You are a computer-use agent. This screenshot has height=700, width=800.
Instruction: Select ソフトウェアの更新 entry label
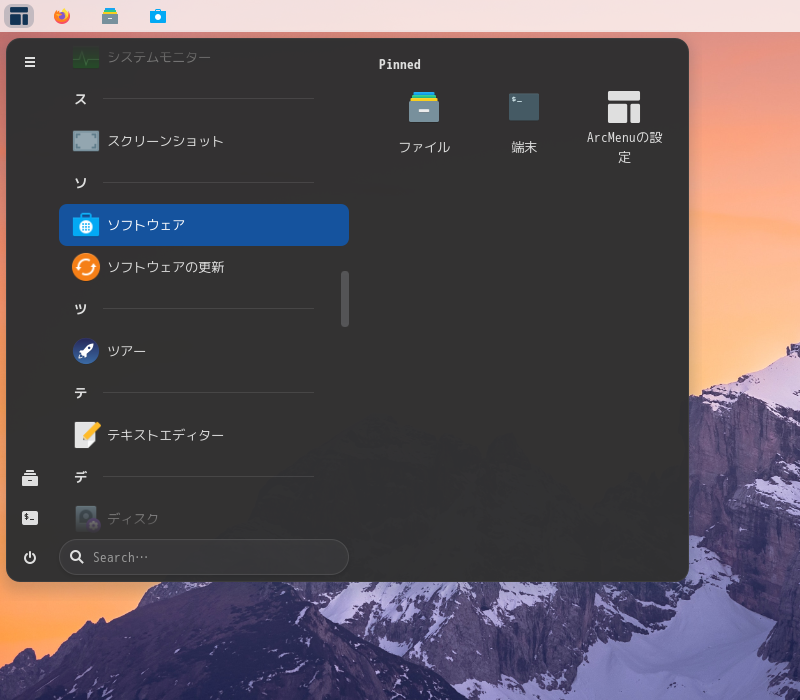166,267
